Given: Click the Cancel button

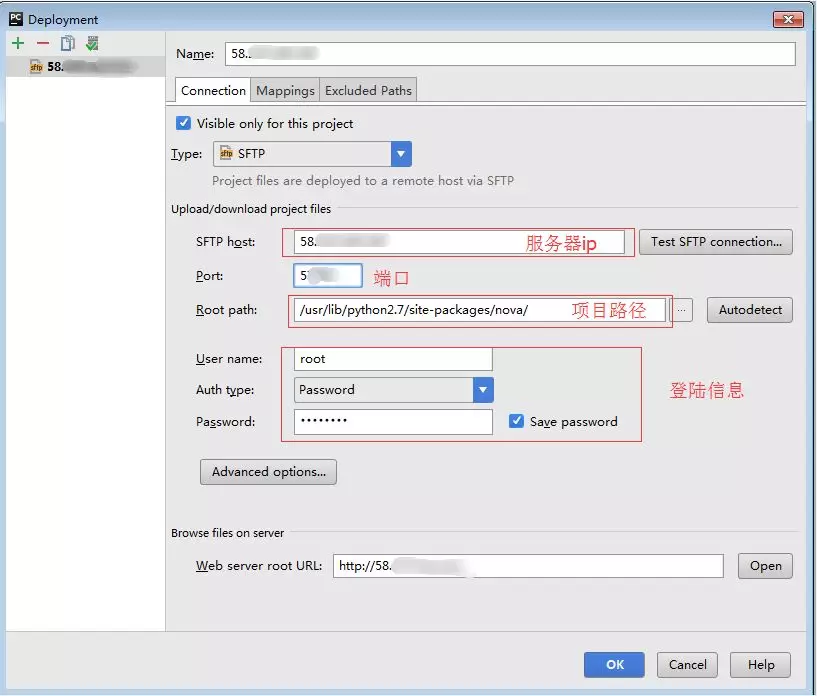Looking at the screenshot, I should click(x=687, y=665).
